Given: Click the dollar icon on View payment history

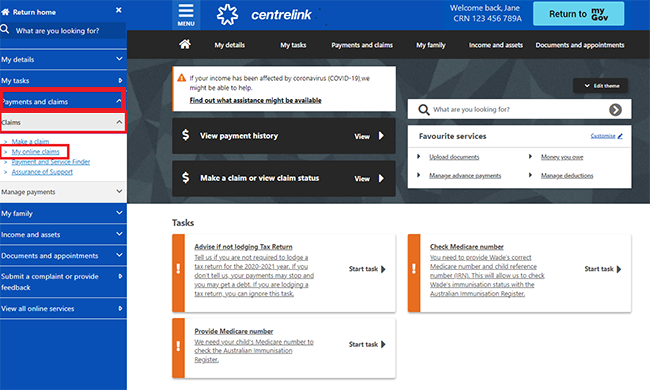Looking at the screenshot, I should coord(186,135).
